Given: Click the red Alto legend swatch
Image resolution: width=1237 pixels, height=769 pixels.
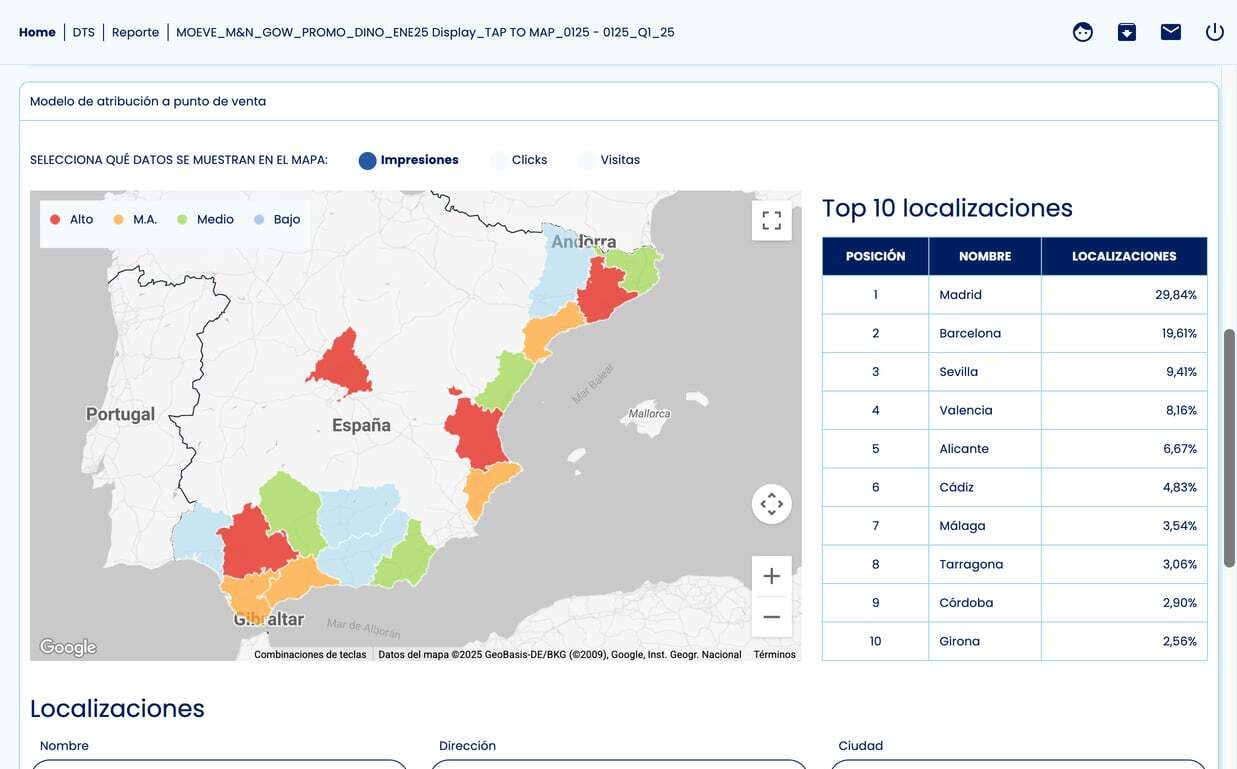Looking at the screenshot, I should pos(55,220).
